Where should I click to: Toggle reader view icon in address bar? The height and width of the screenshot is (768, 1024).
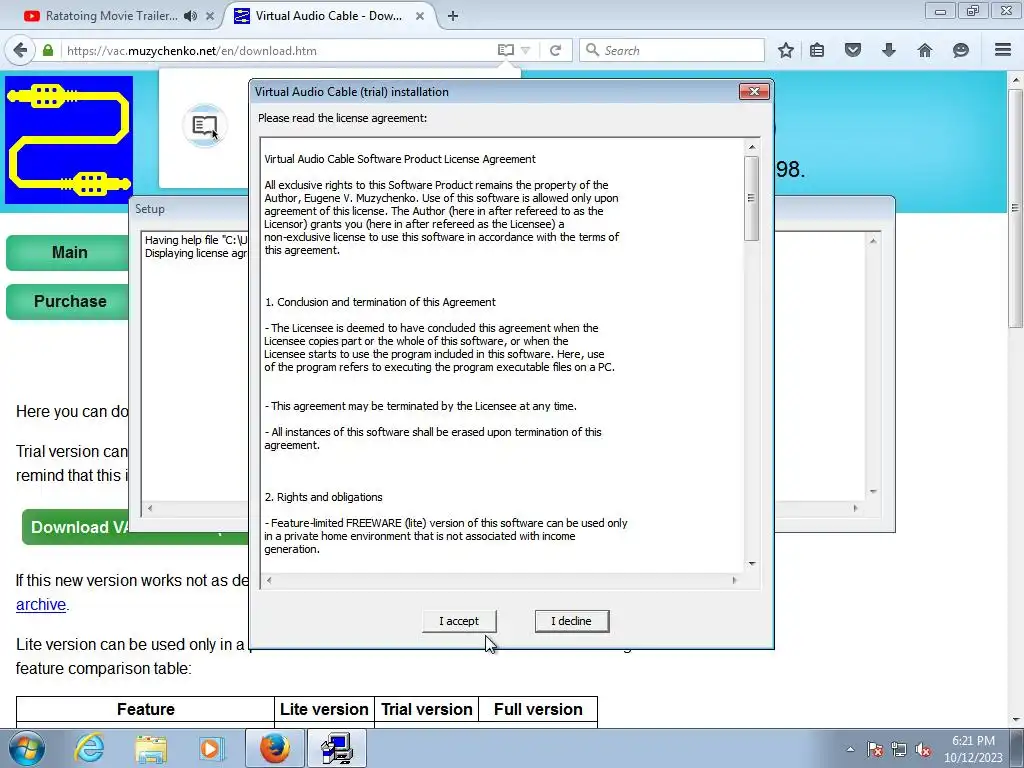coord(505,50)
